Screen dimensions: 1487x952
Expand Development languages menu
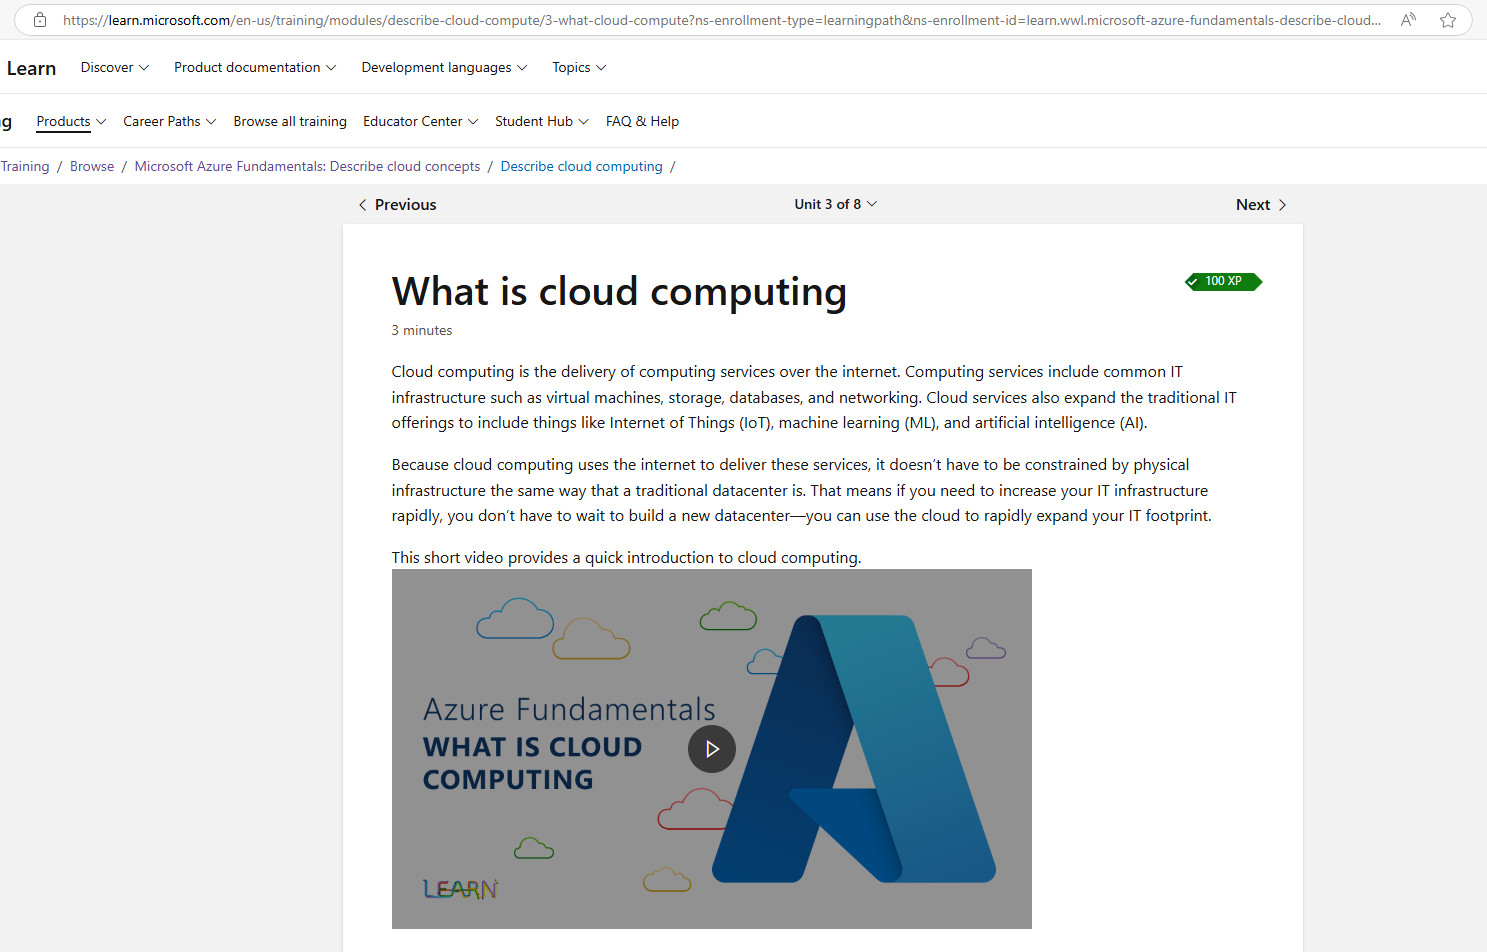[x=444, y=67]
